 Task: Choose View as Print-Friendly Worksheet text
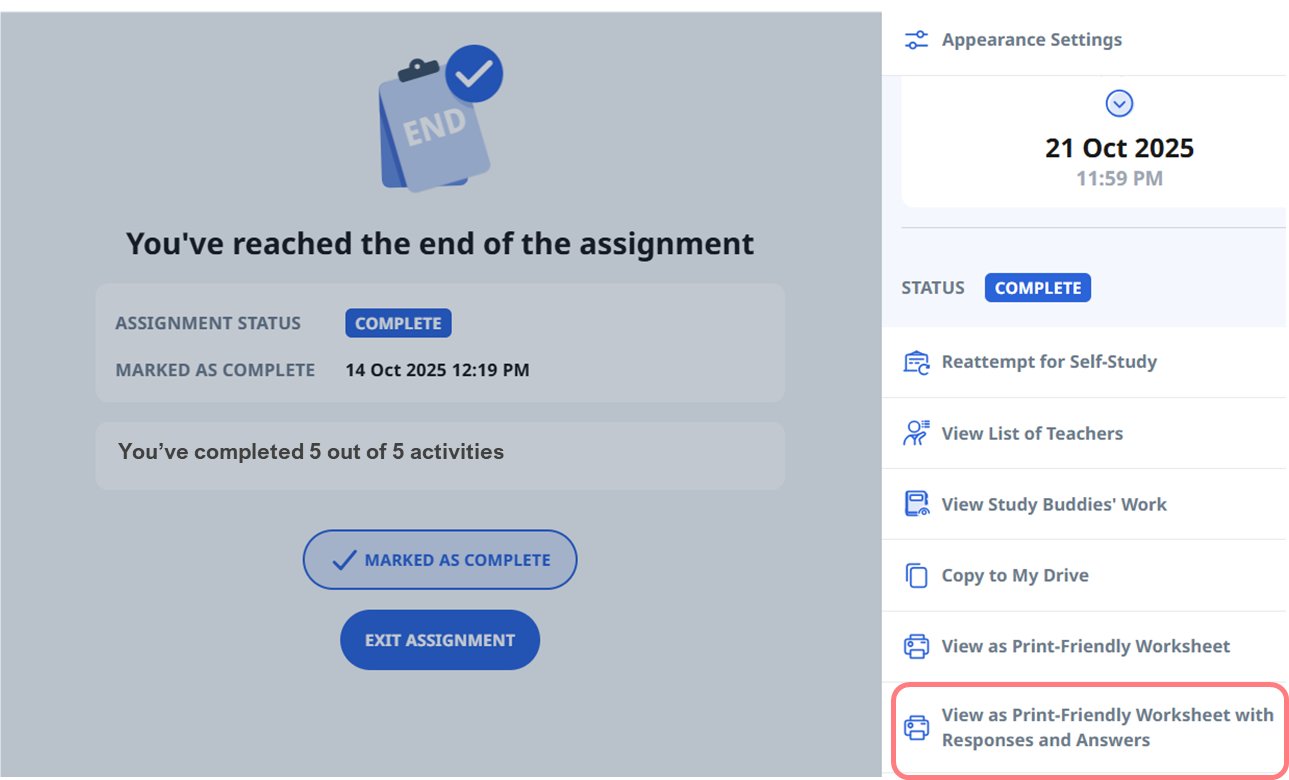click(1085, 646)
